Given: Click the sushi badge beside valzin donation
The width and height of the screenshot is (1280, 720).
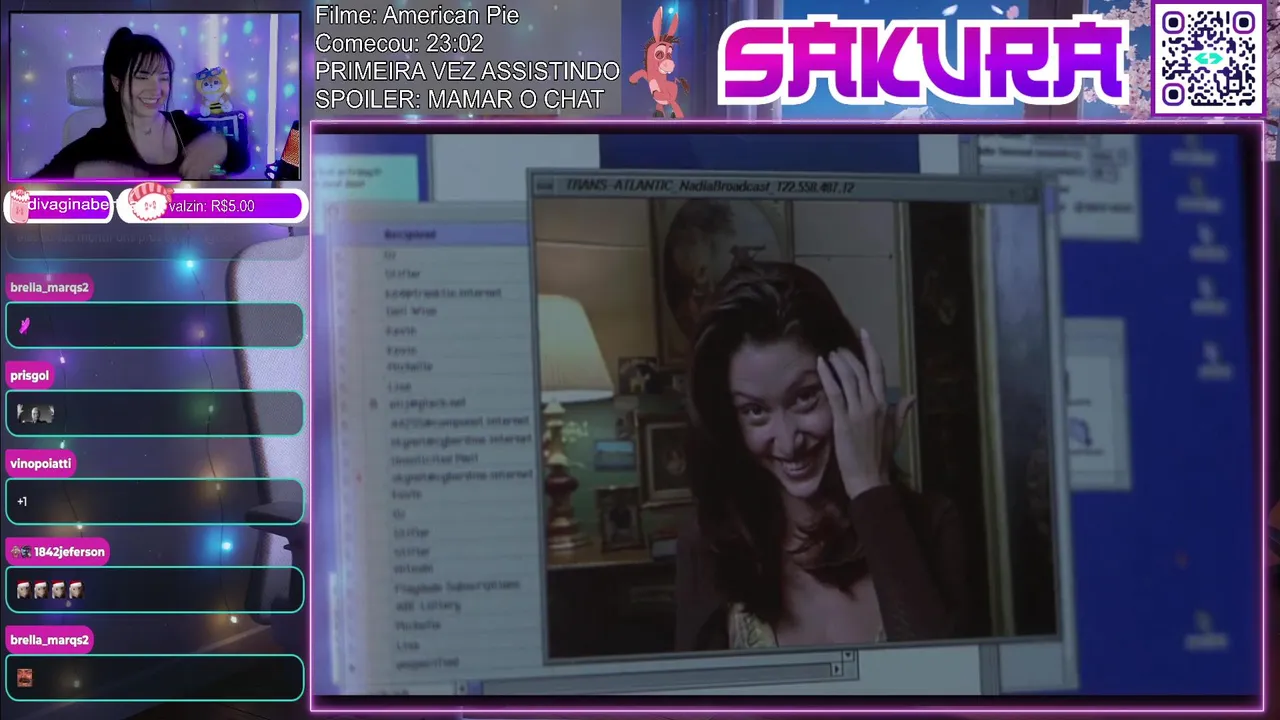Looking at the screenshot, I should click(x=151, y=201).
